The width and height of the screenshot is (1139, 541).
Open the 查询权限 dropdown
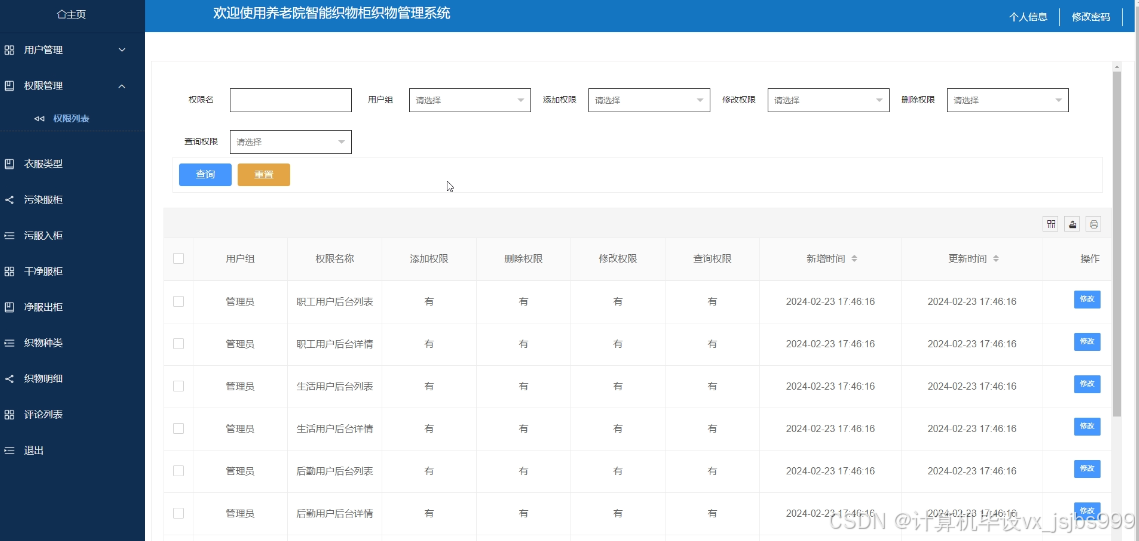[291, 142]
